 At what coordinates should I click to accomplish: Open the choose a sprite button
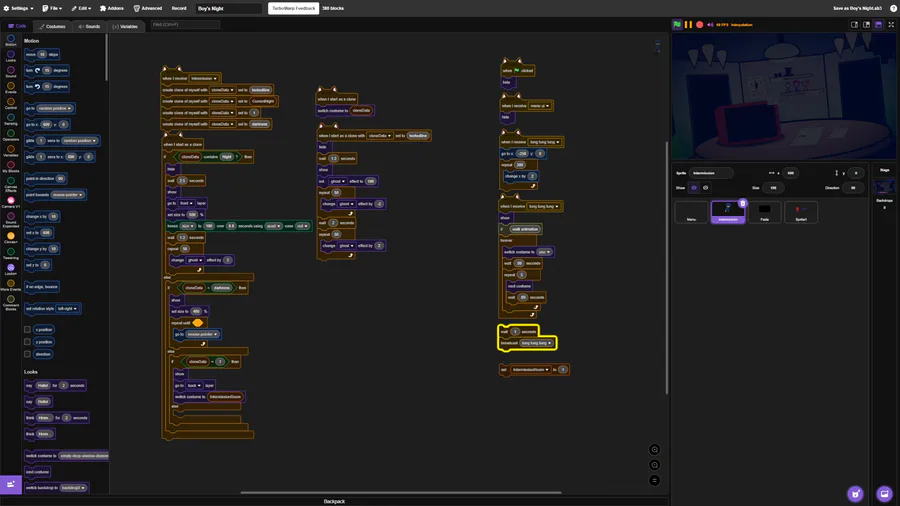tap(855, 493)
